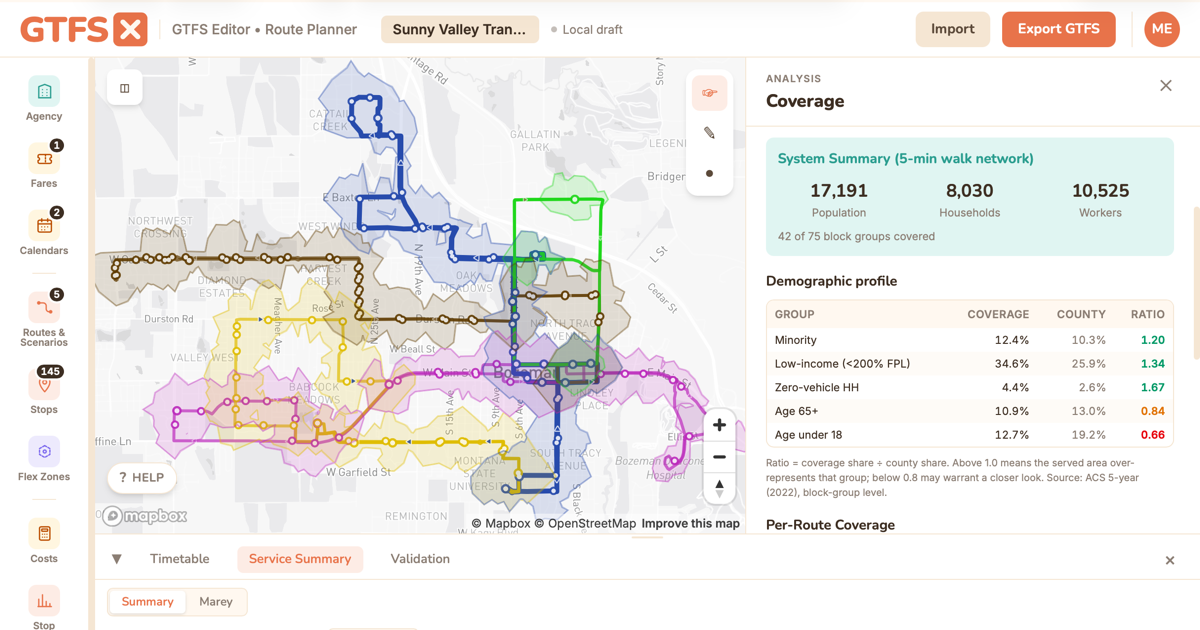
Task: Open the Flex Zones sidebar icon
Action: [44, 452]
